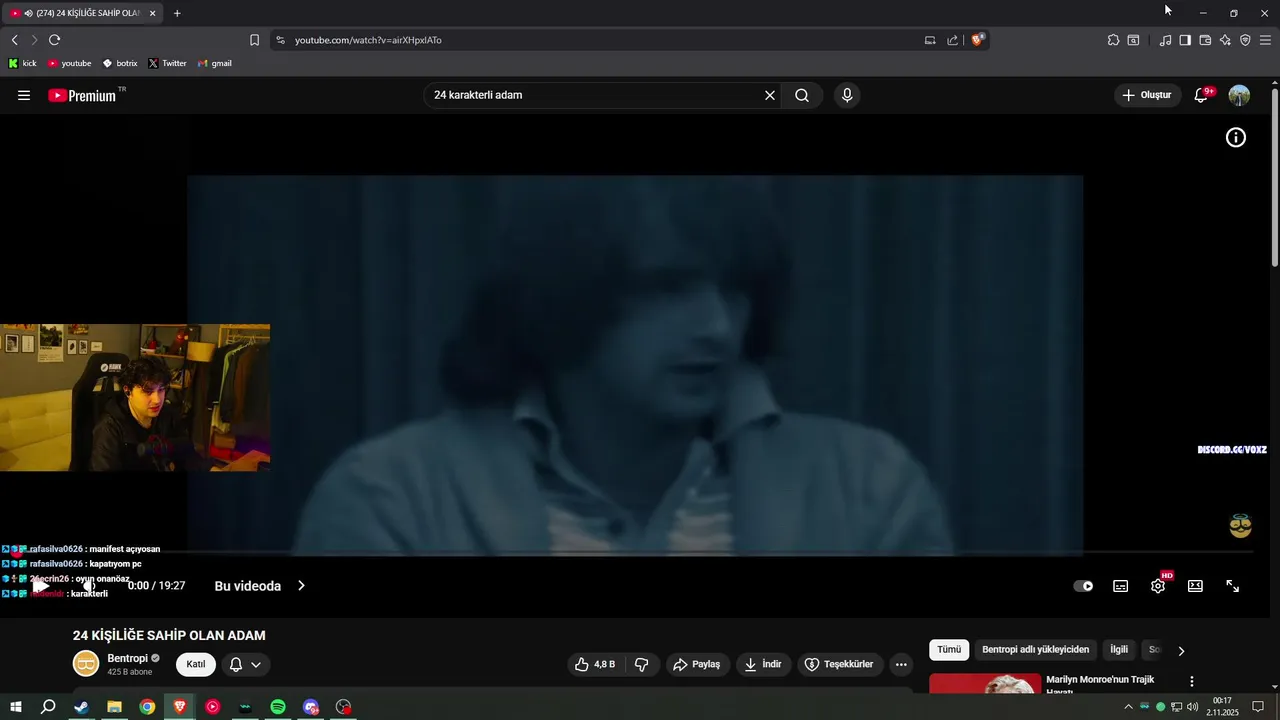
Task: Click the Teşekkürler thanks button
Action: coord(840,664)
